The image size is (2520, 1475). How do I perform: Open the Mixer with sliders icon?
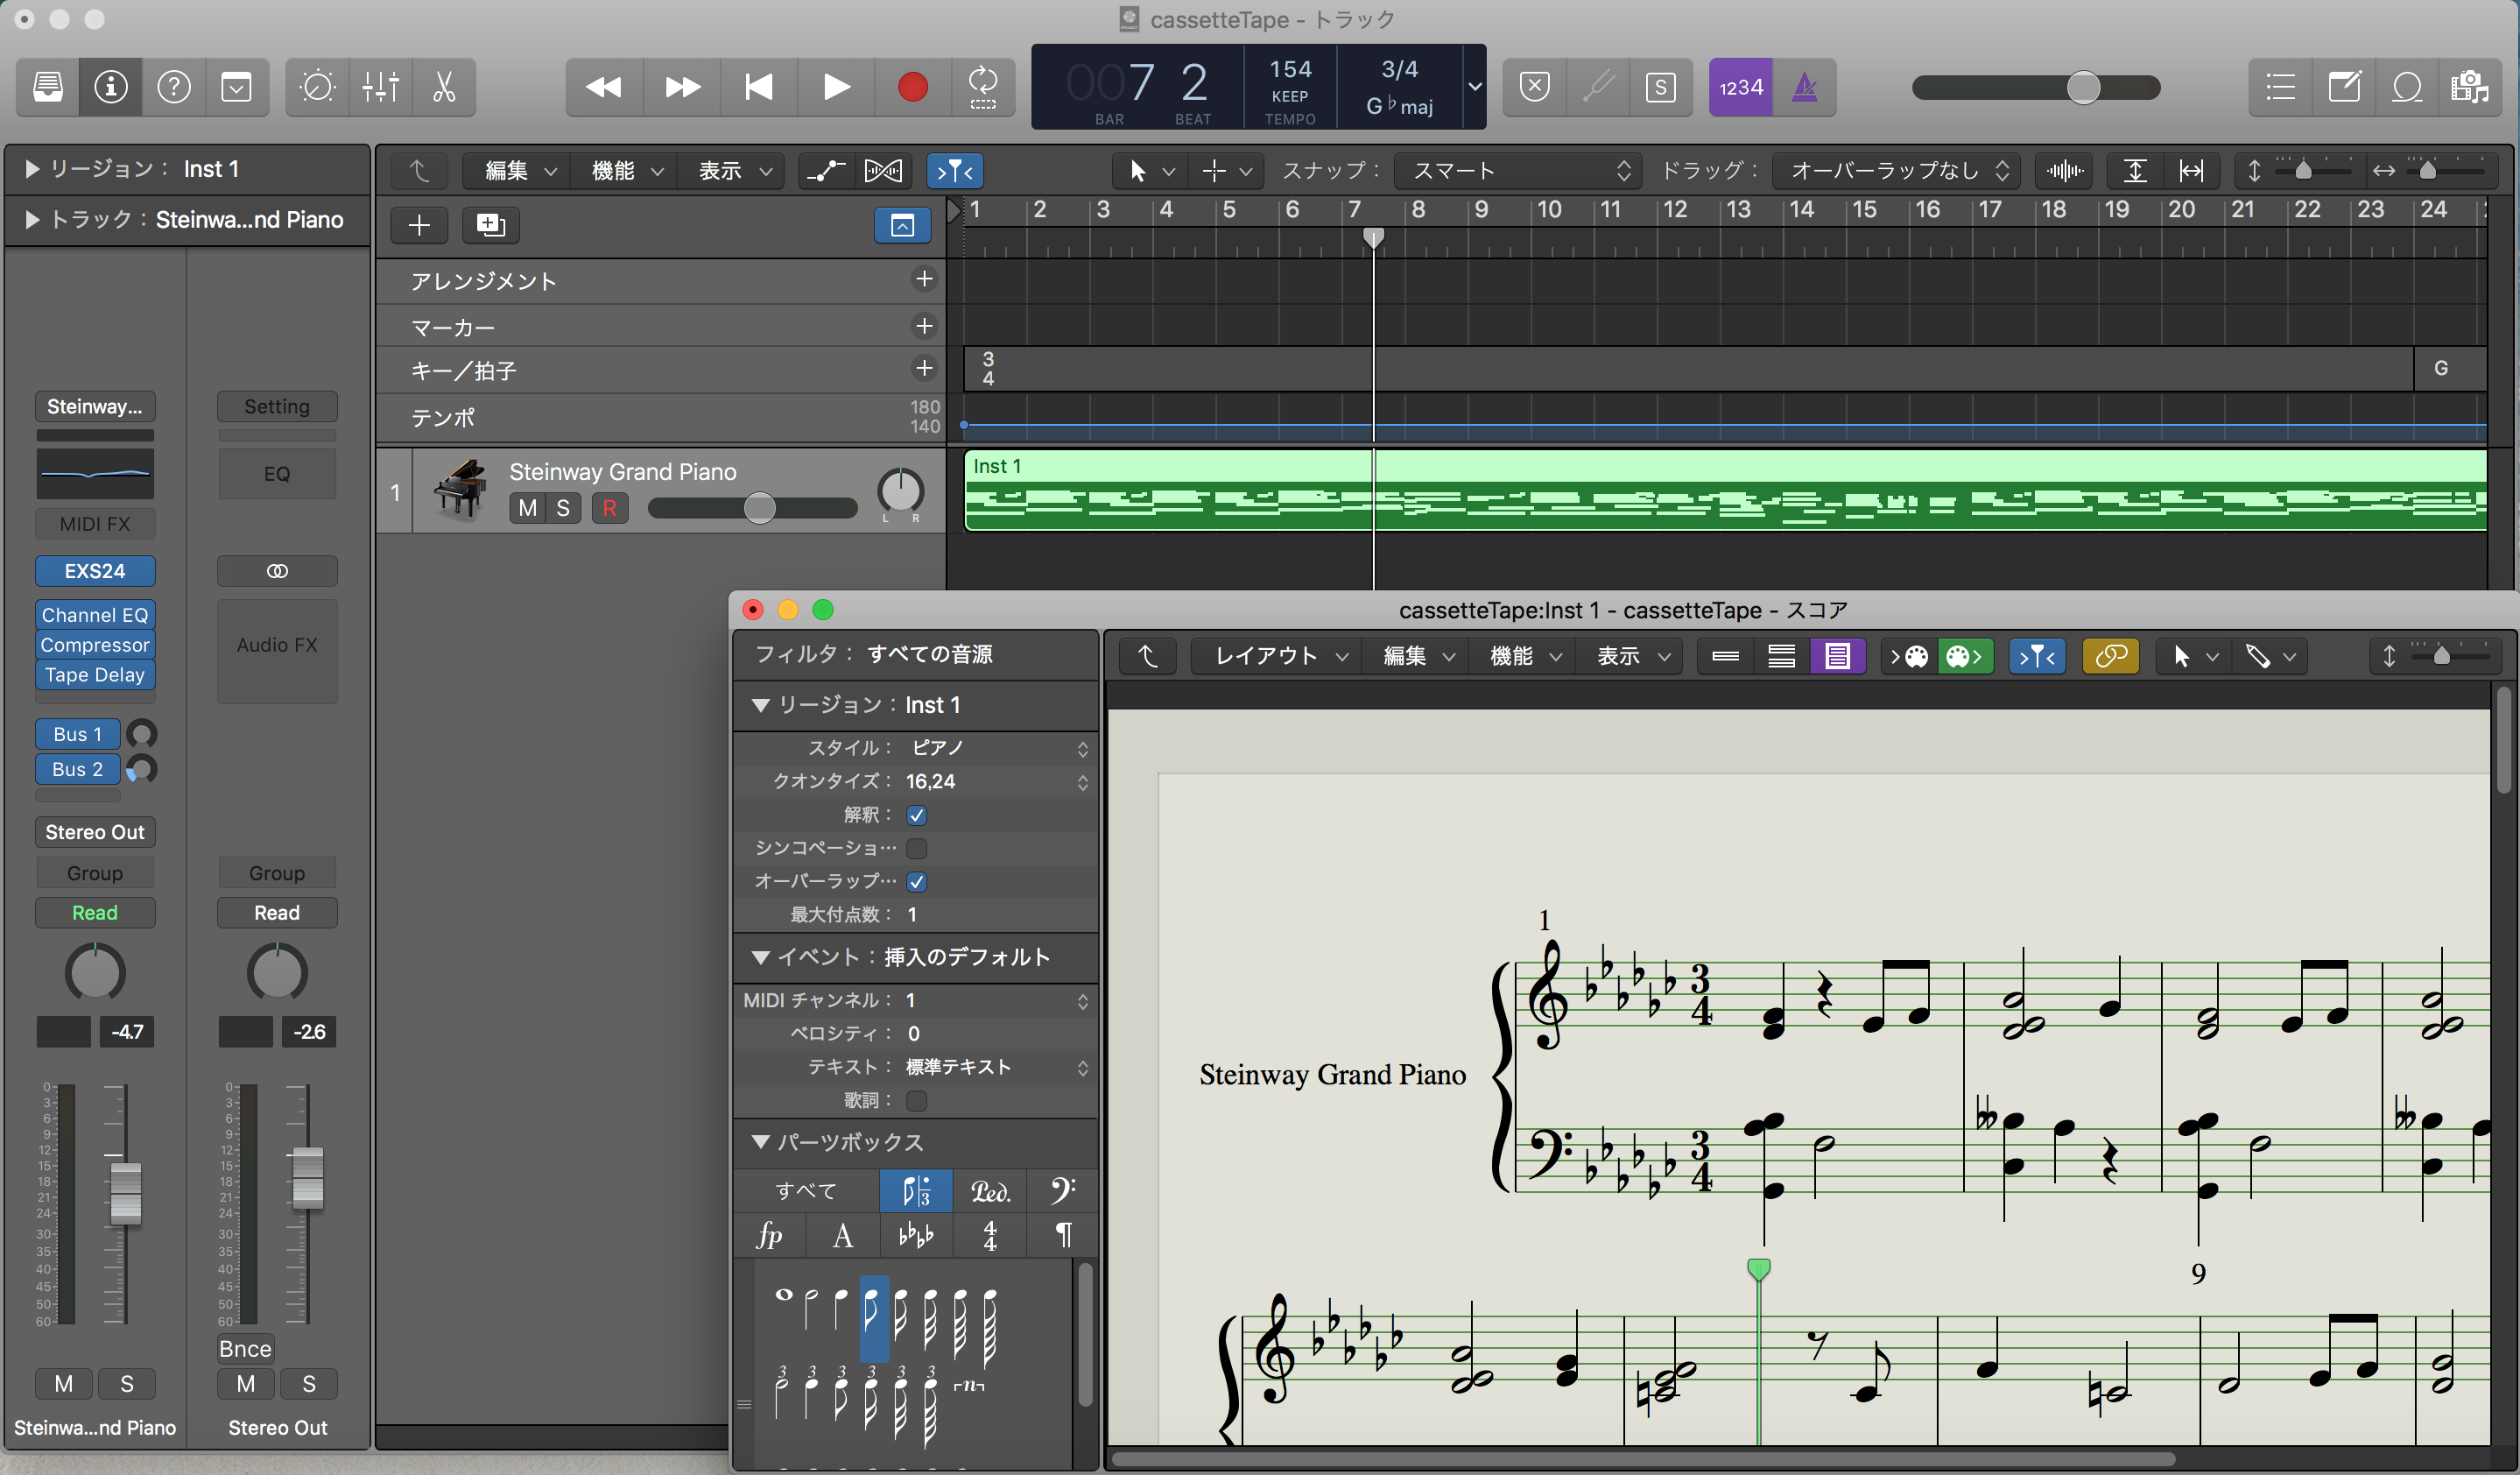point(381,88)
